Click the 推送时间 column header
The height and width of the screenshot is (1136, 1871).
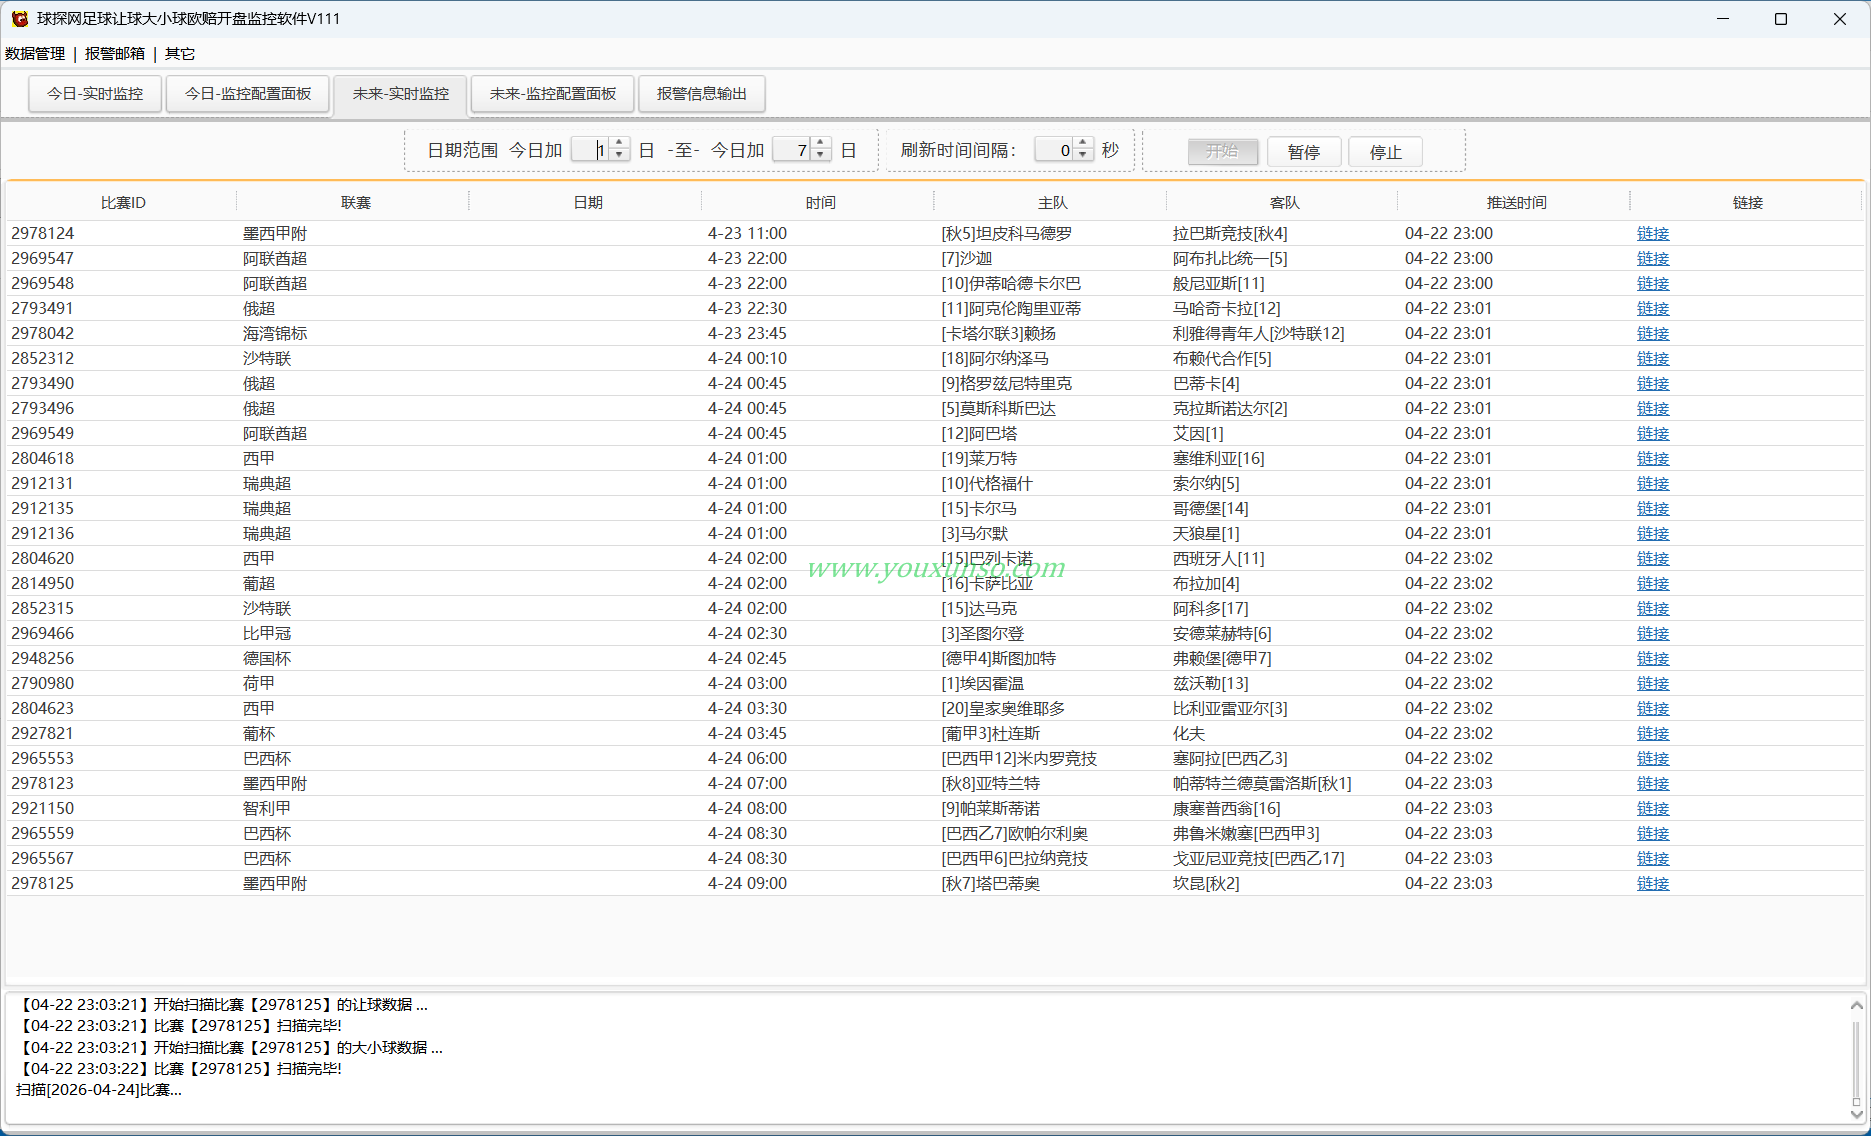pyautogui.click(x=1516, y=203)
